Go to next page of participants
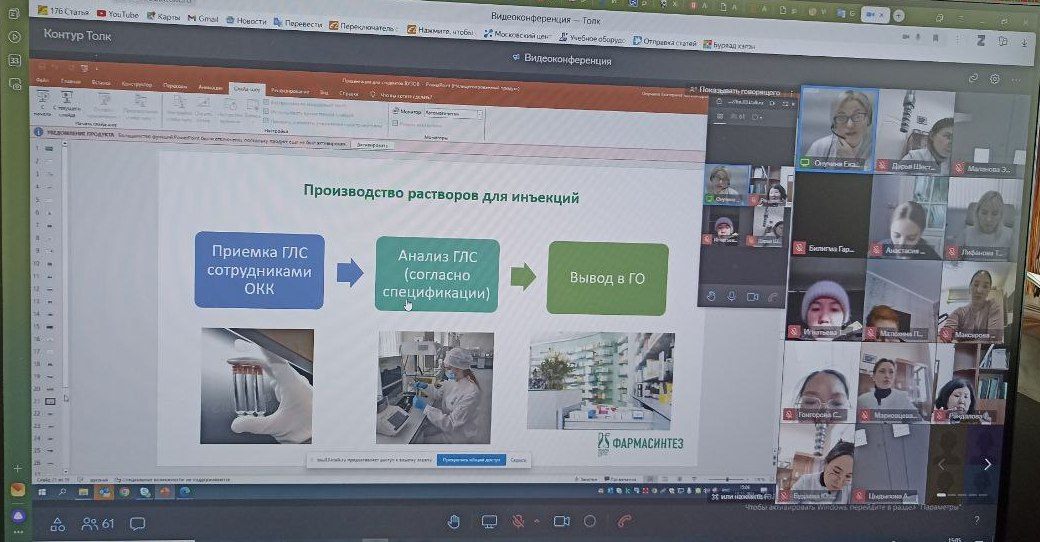 coord(988,464)
